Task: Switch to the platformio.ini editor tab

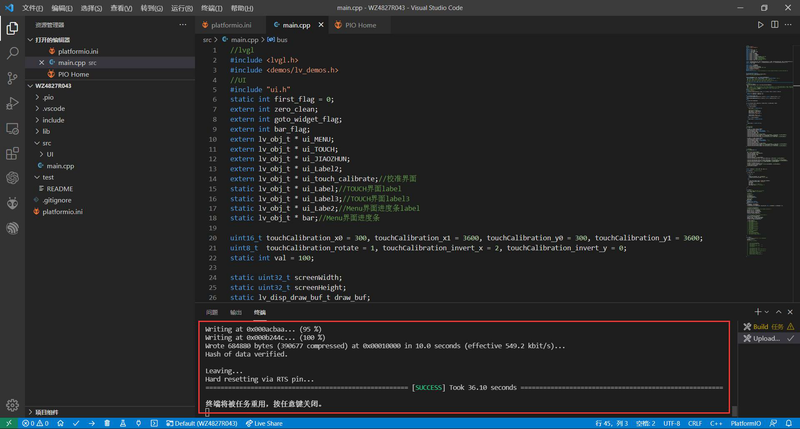Action: (233, 23)
